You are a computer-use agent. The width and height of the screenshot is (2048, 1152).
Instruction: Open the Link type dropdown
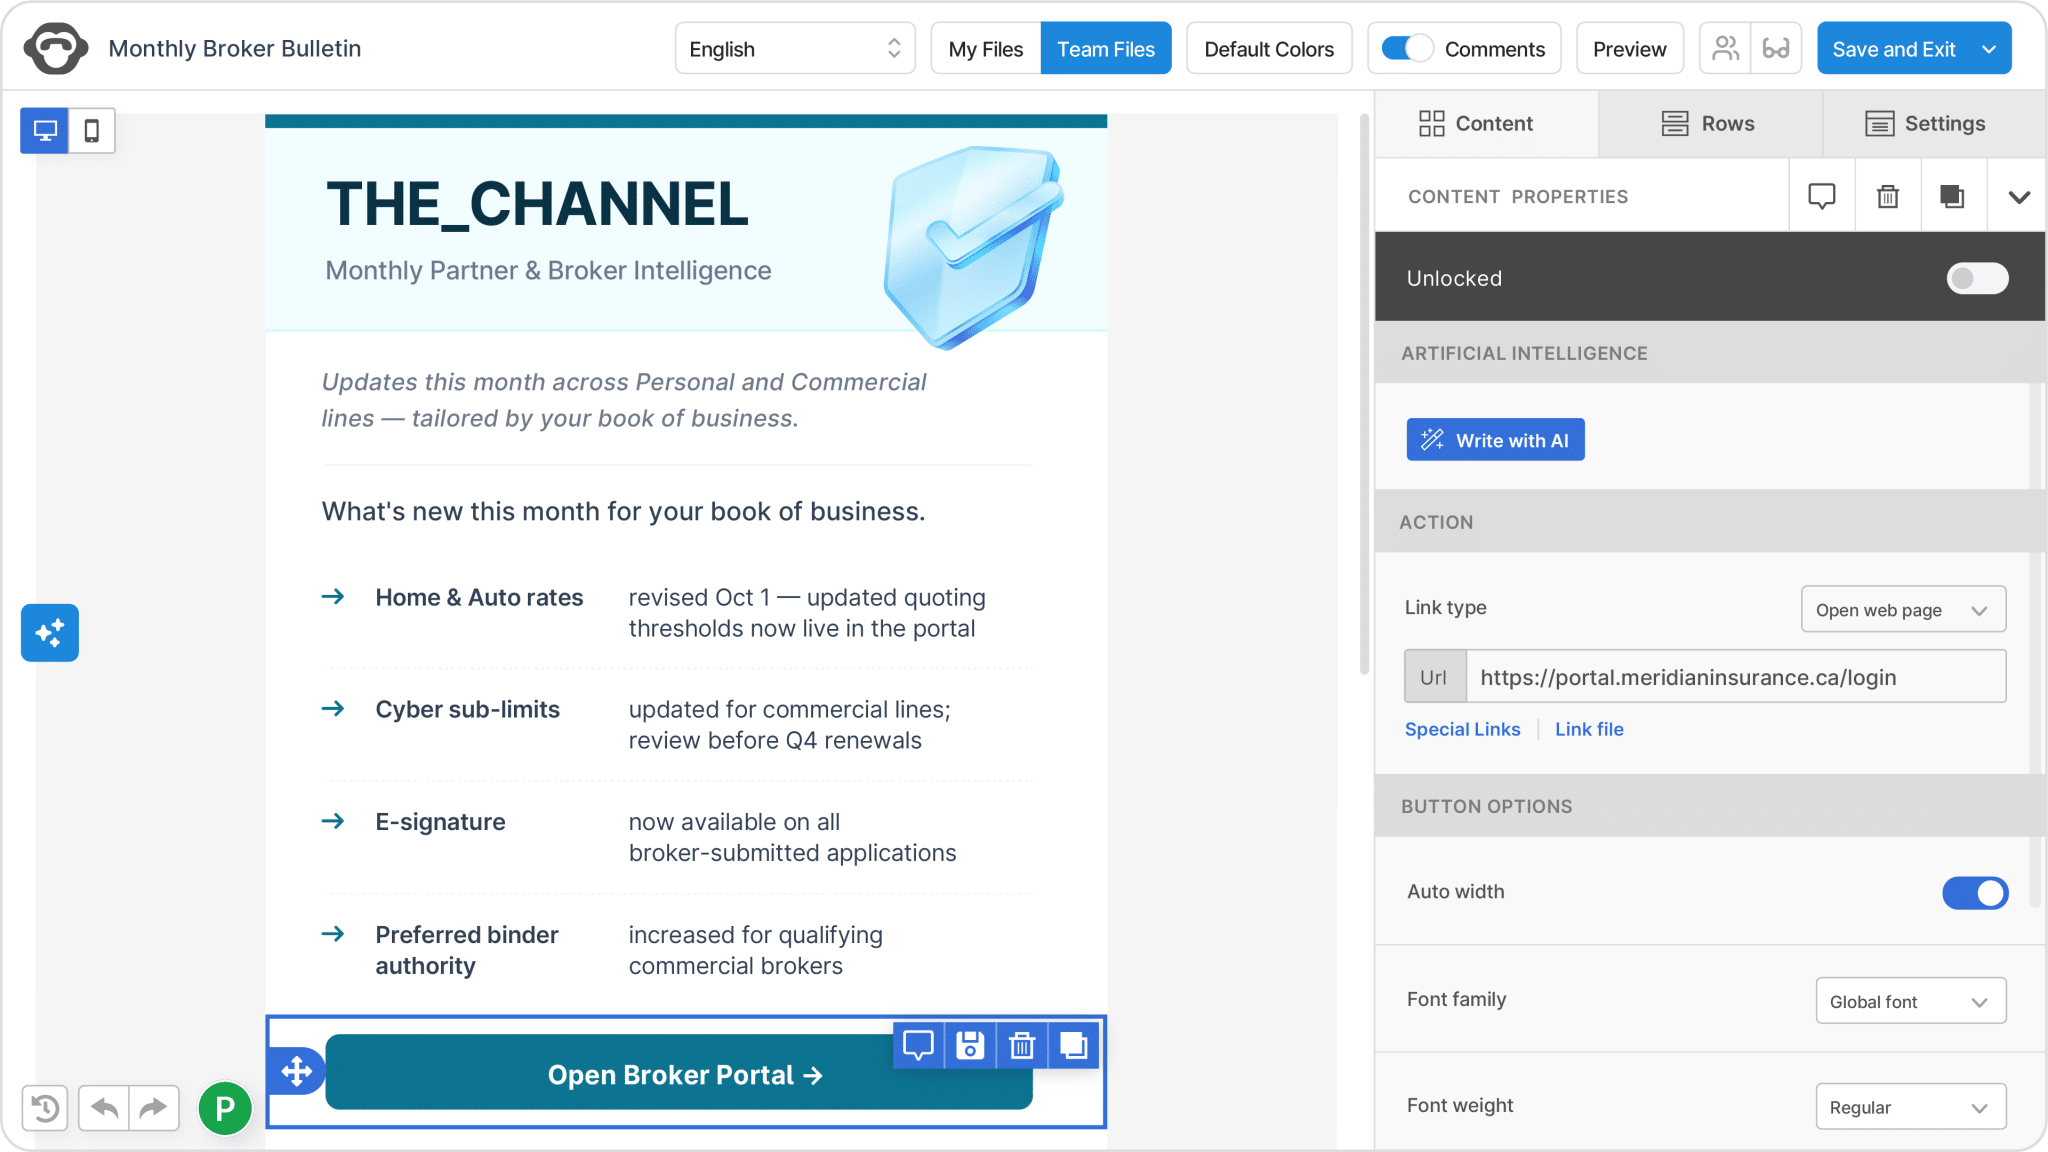pyautogui.click(x=1903, y=610)
